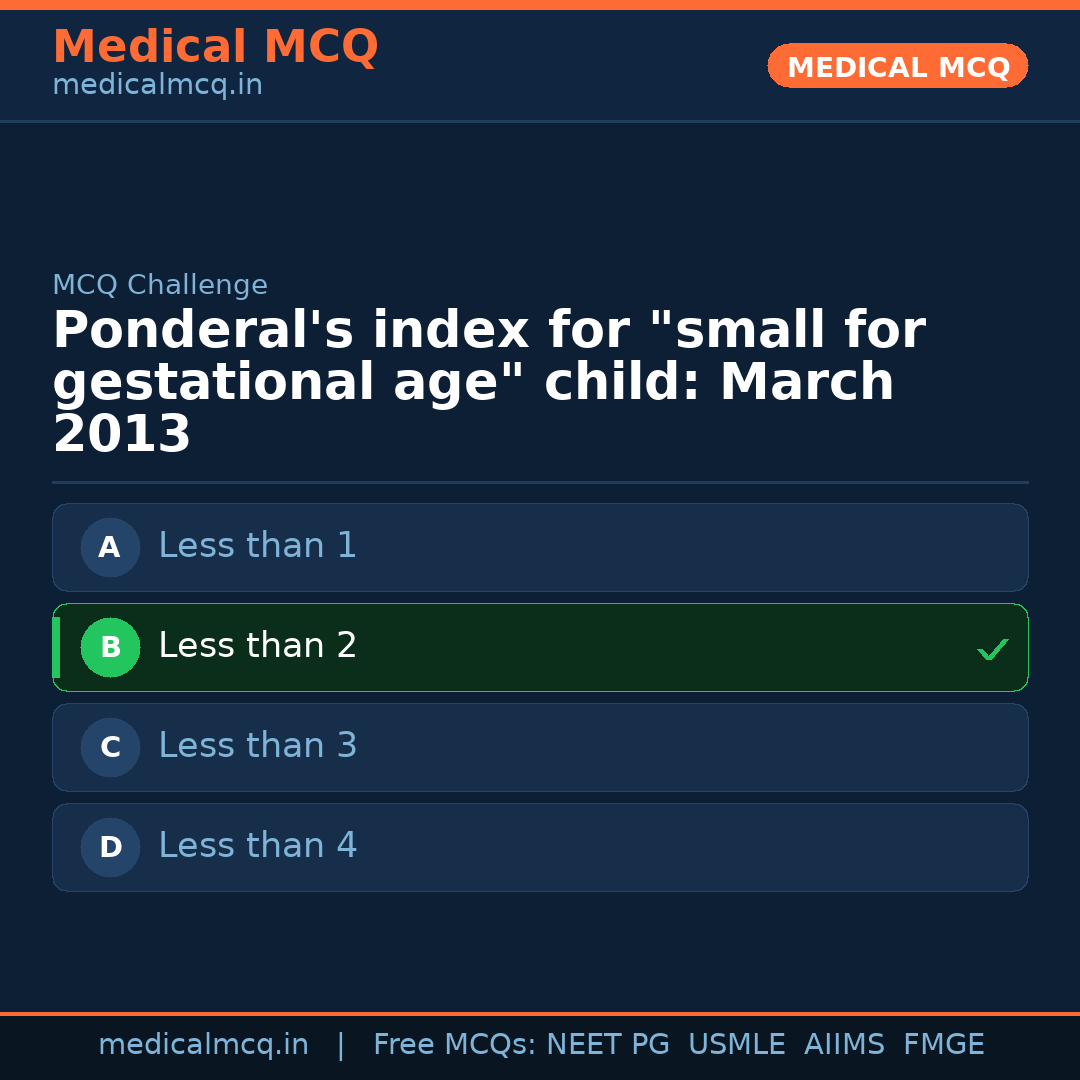Select the "Less than 4" answer
This screenshot has height=1080, width=1080.
coord(257,846)
